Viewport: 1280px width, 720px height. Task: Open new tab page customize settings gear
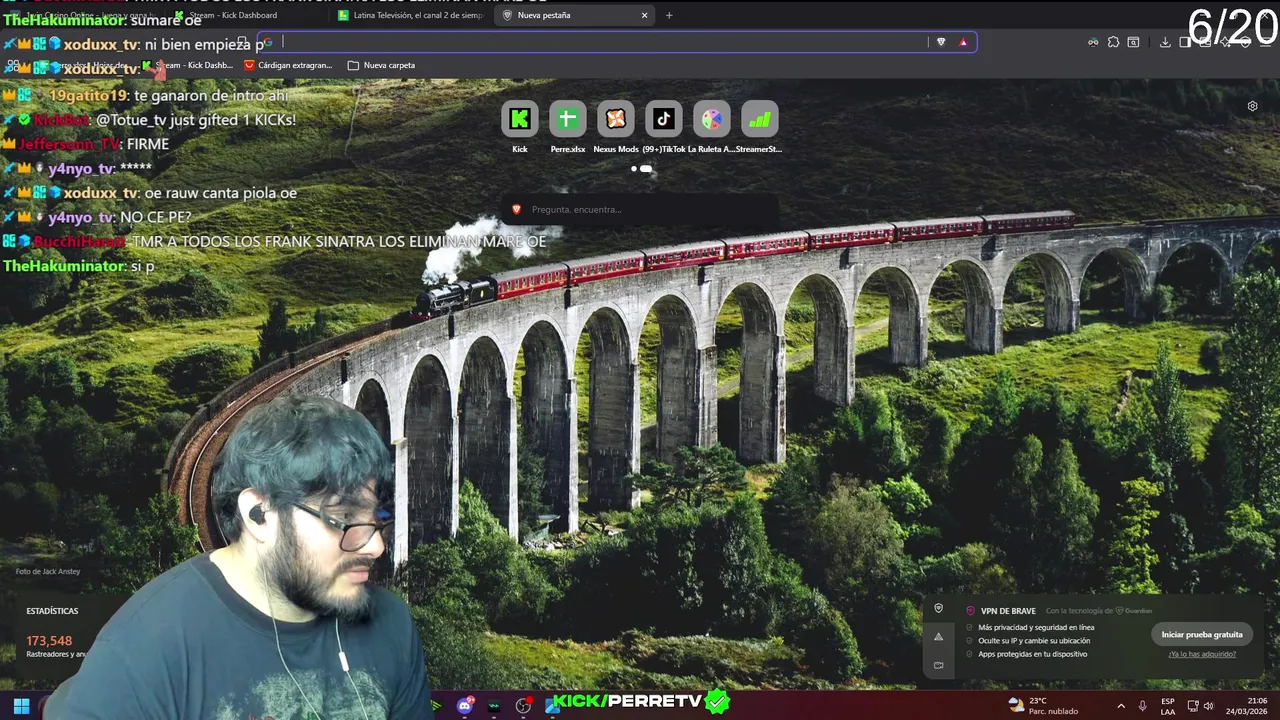pos(1252,106)
